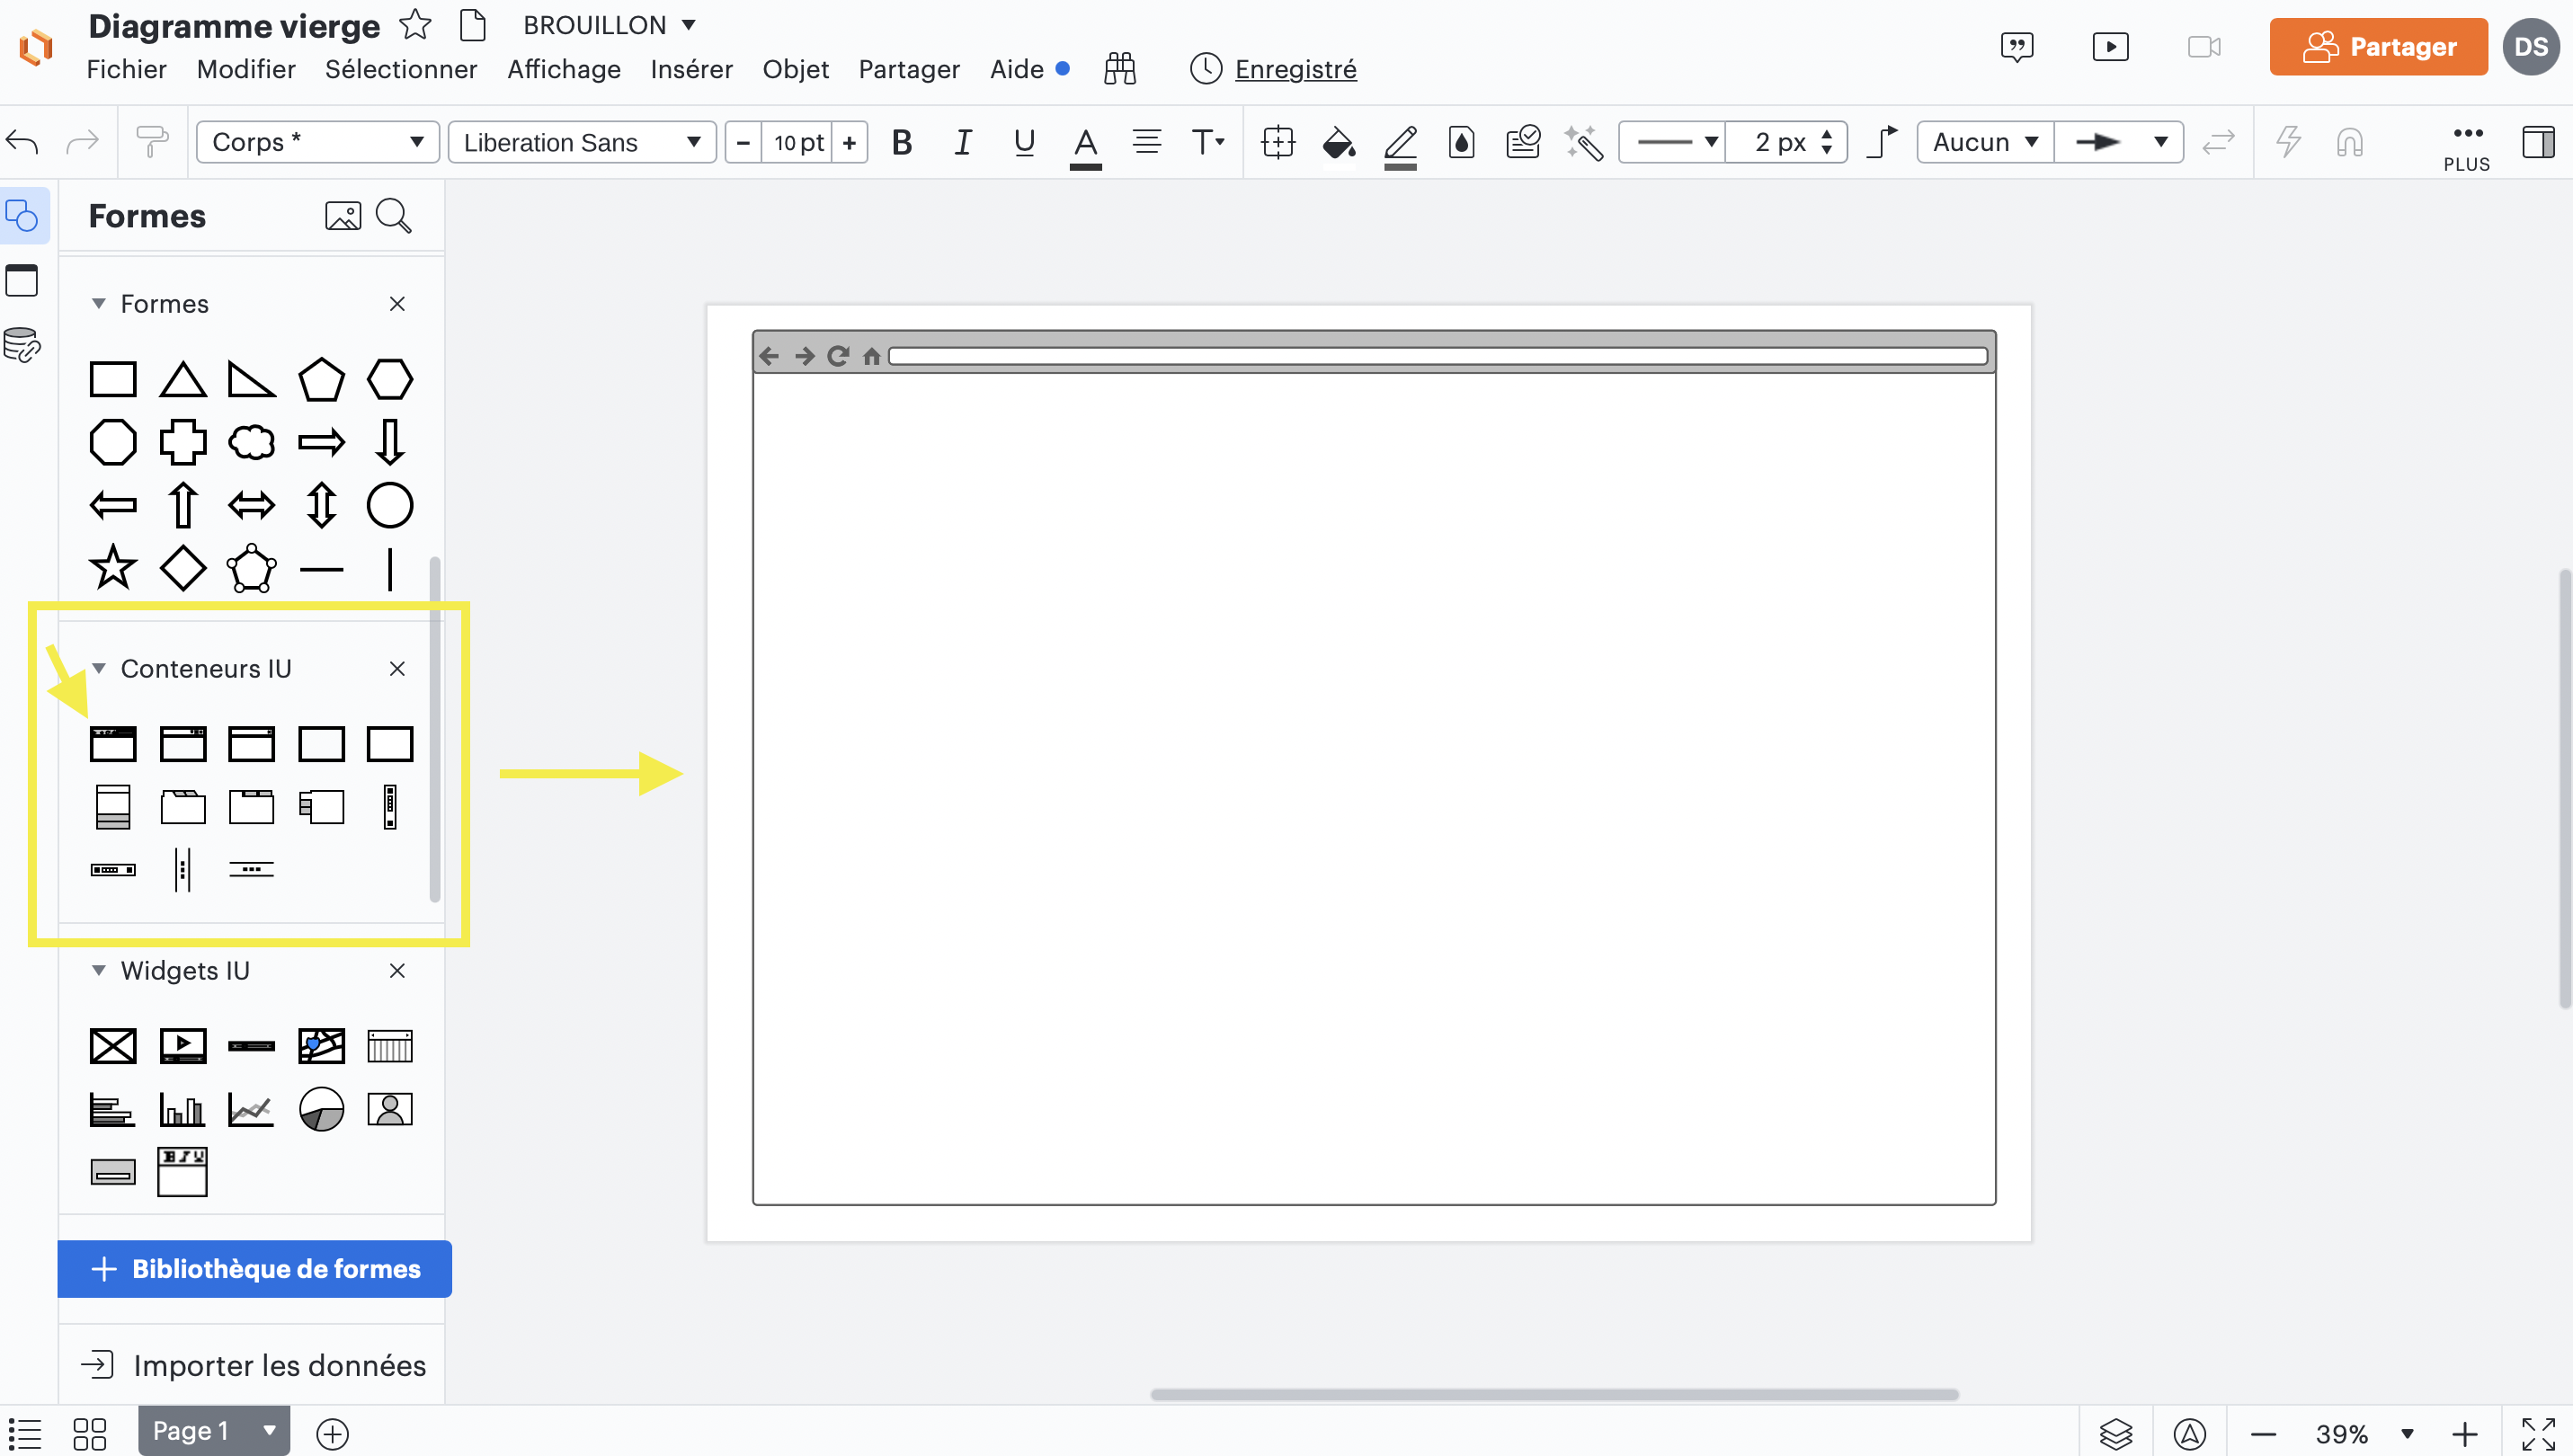The width and height of the screenshot is (2573, 1456).
Task: Select the format painter tool
Action: 152,142
